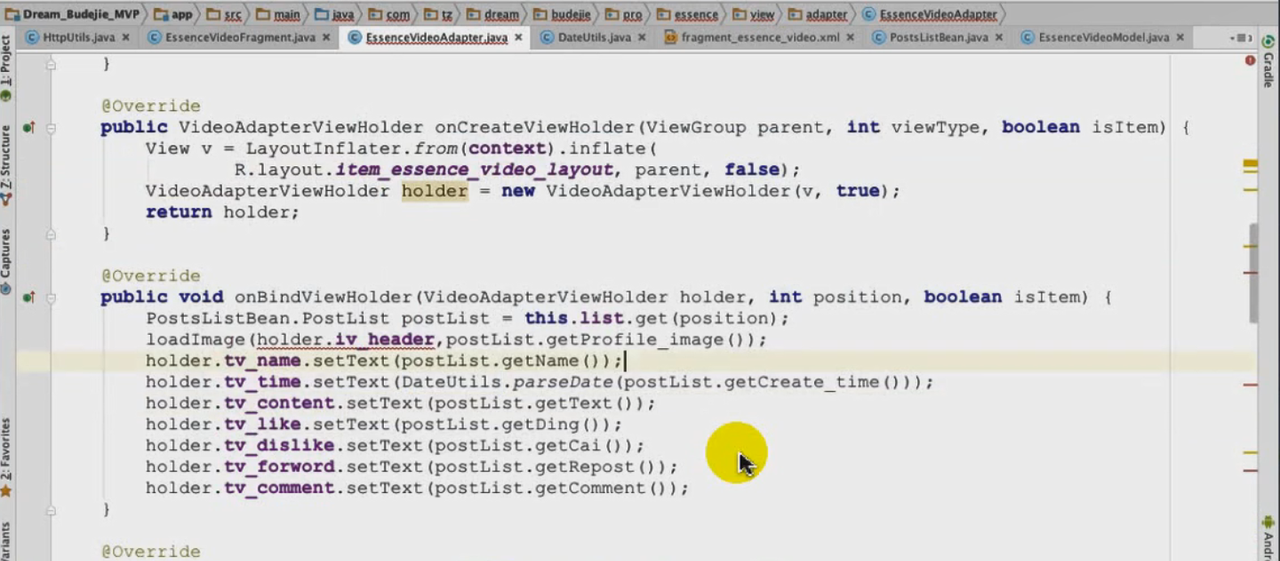Screen dimensions: 1280x561
Task: Select the java folder breadcrumb
Action: (334, 14)
